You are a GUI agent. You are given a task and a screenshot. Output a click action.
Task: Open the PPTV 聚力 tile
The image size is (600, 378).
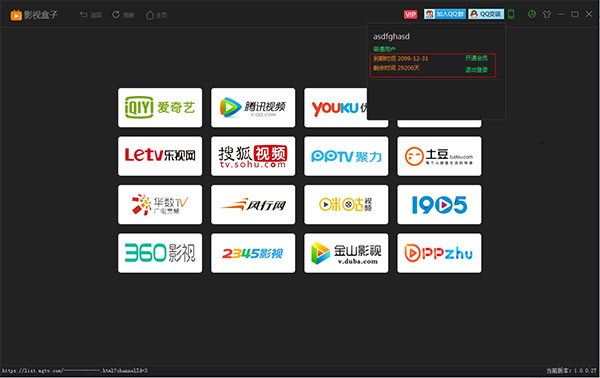coord(346,156)
